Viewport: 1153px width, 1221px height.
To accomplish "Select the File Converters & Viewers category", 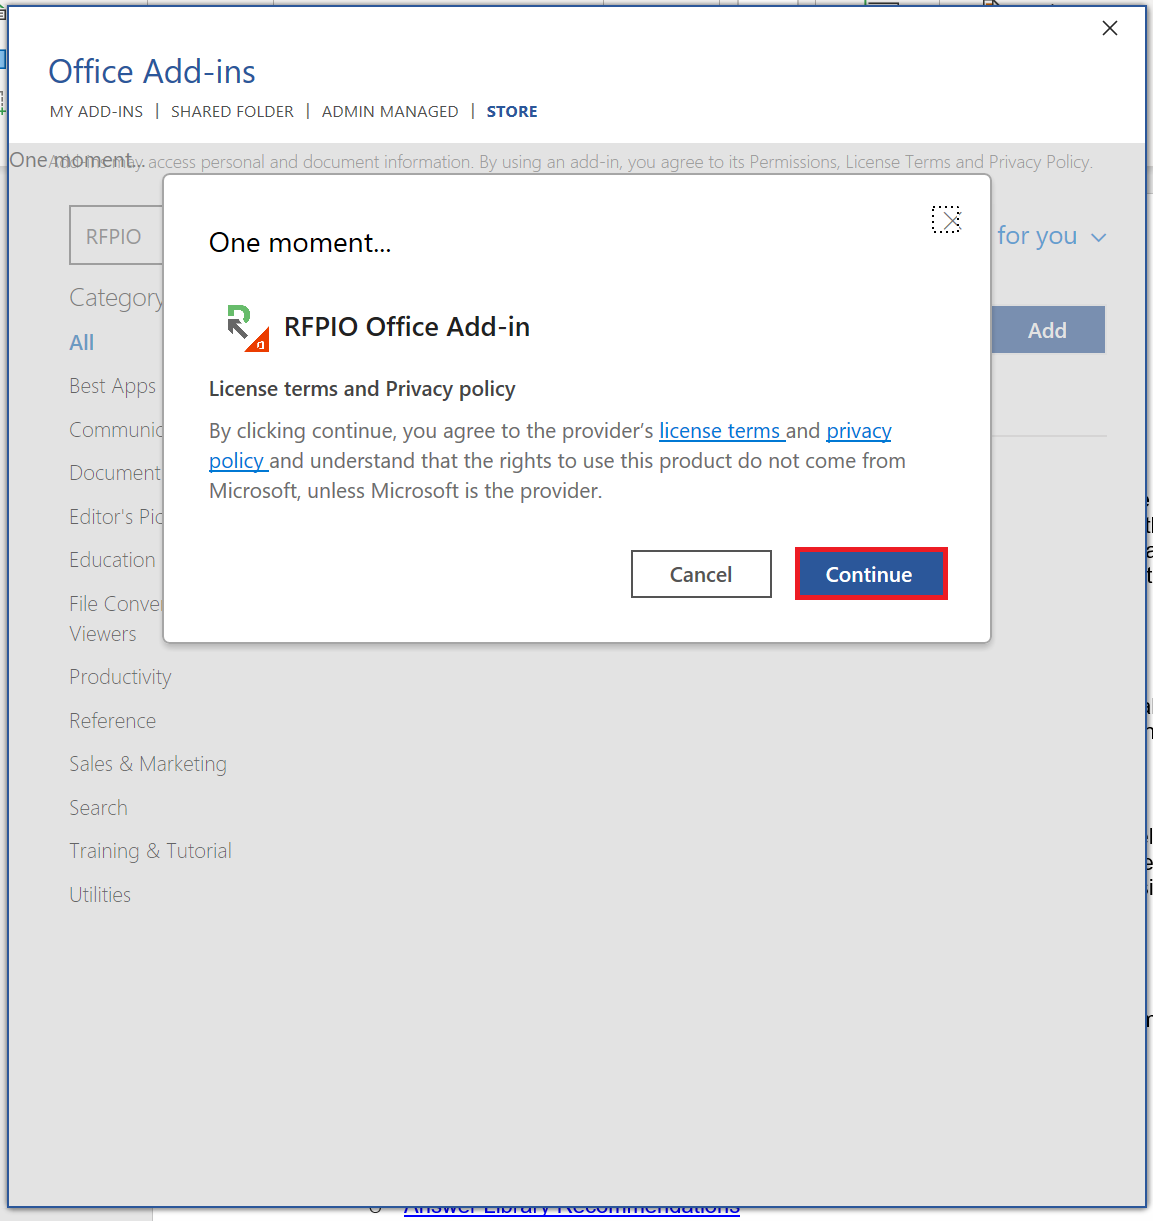I will [x=116, y=619].
